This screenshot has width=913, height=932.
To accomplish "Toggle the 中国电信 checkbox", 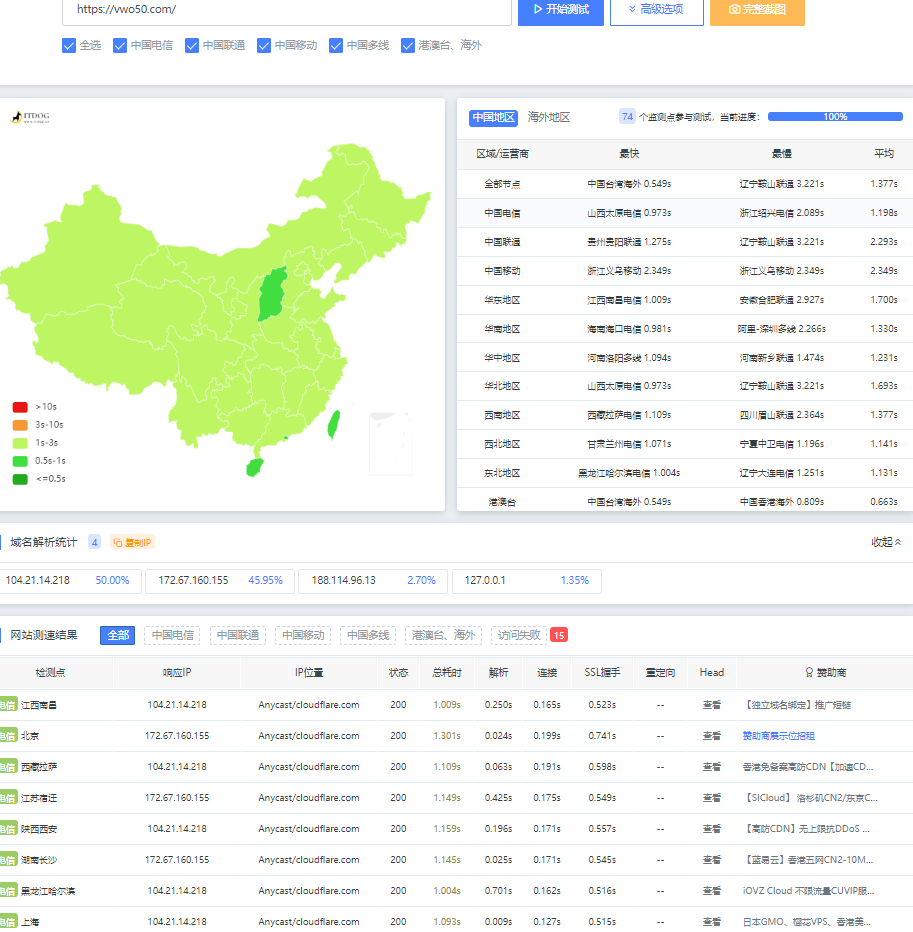I will point(120,46).
